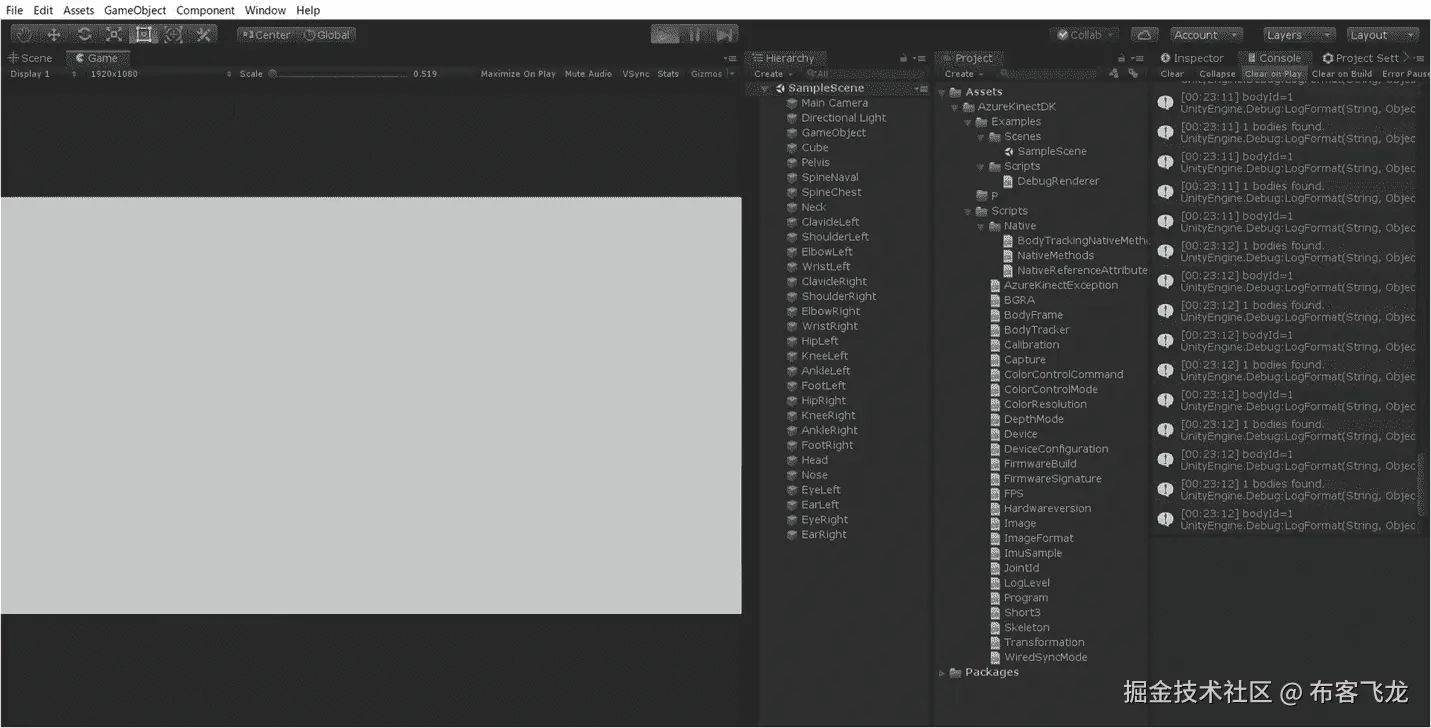The image size is (1431, 728).
Task: Select the Rotate tool in toolbar
Action: click(84, 34)
